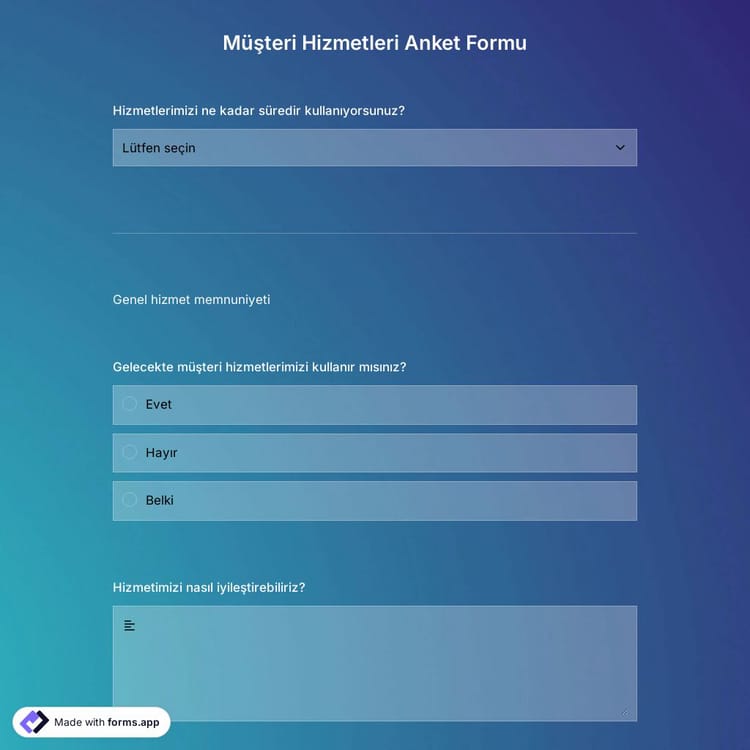
Task: Select the Belki radio button
Action: click(x=130, y=500)
